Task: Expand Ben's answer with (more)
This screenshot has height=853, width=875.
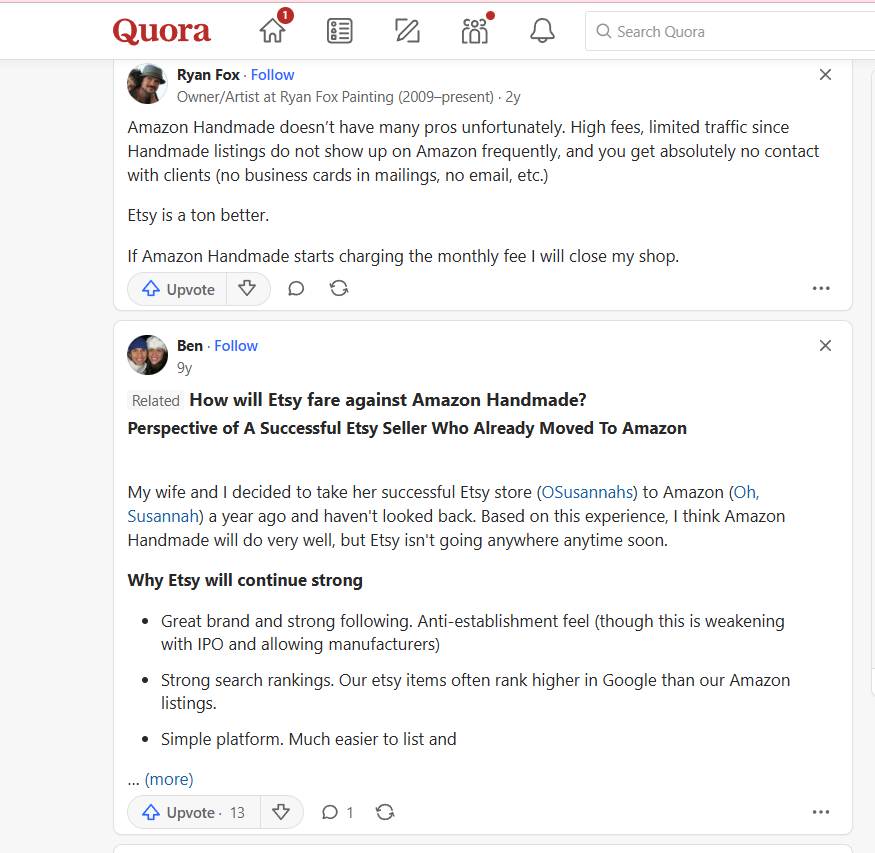Action: pos(169,779)
